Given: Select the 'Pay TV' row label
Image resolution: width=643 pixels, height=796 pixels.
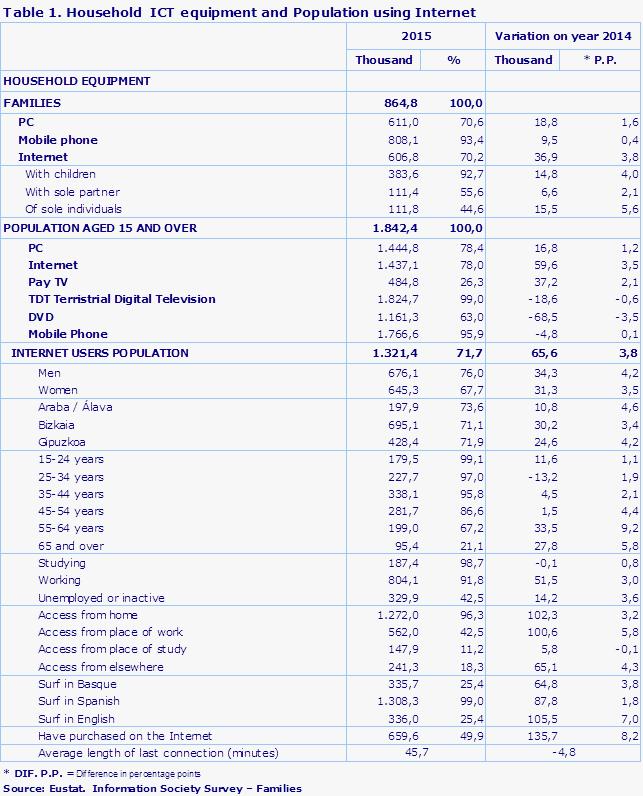Looking at the screenshot, I should coord(48,282).
